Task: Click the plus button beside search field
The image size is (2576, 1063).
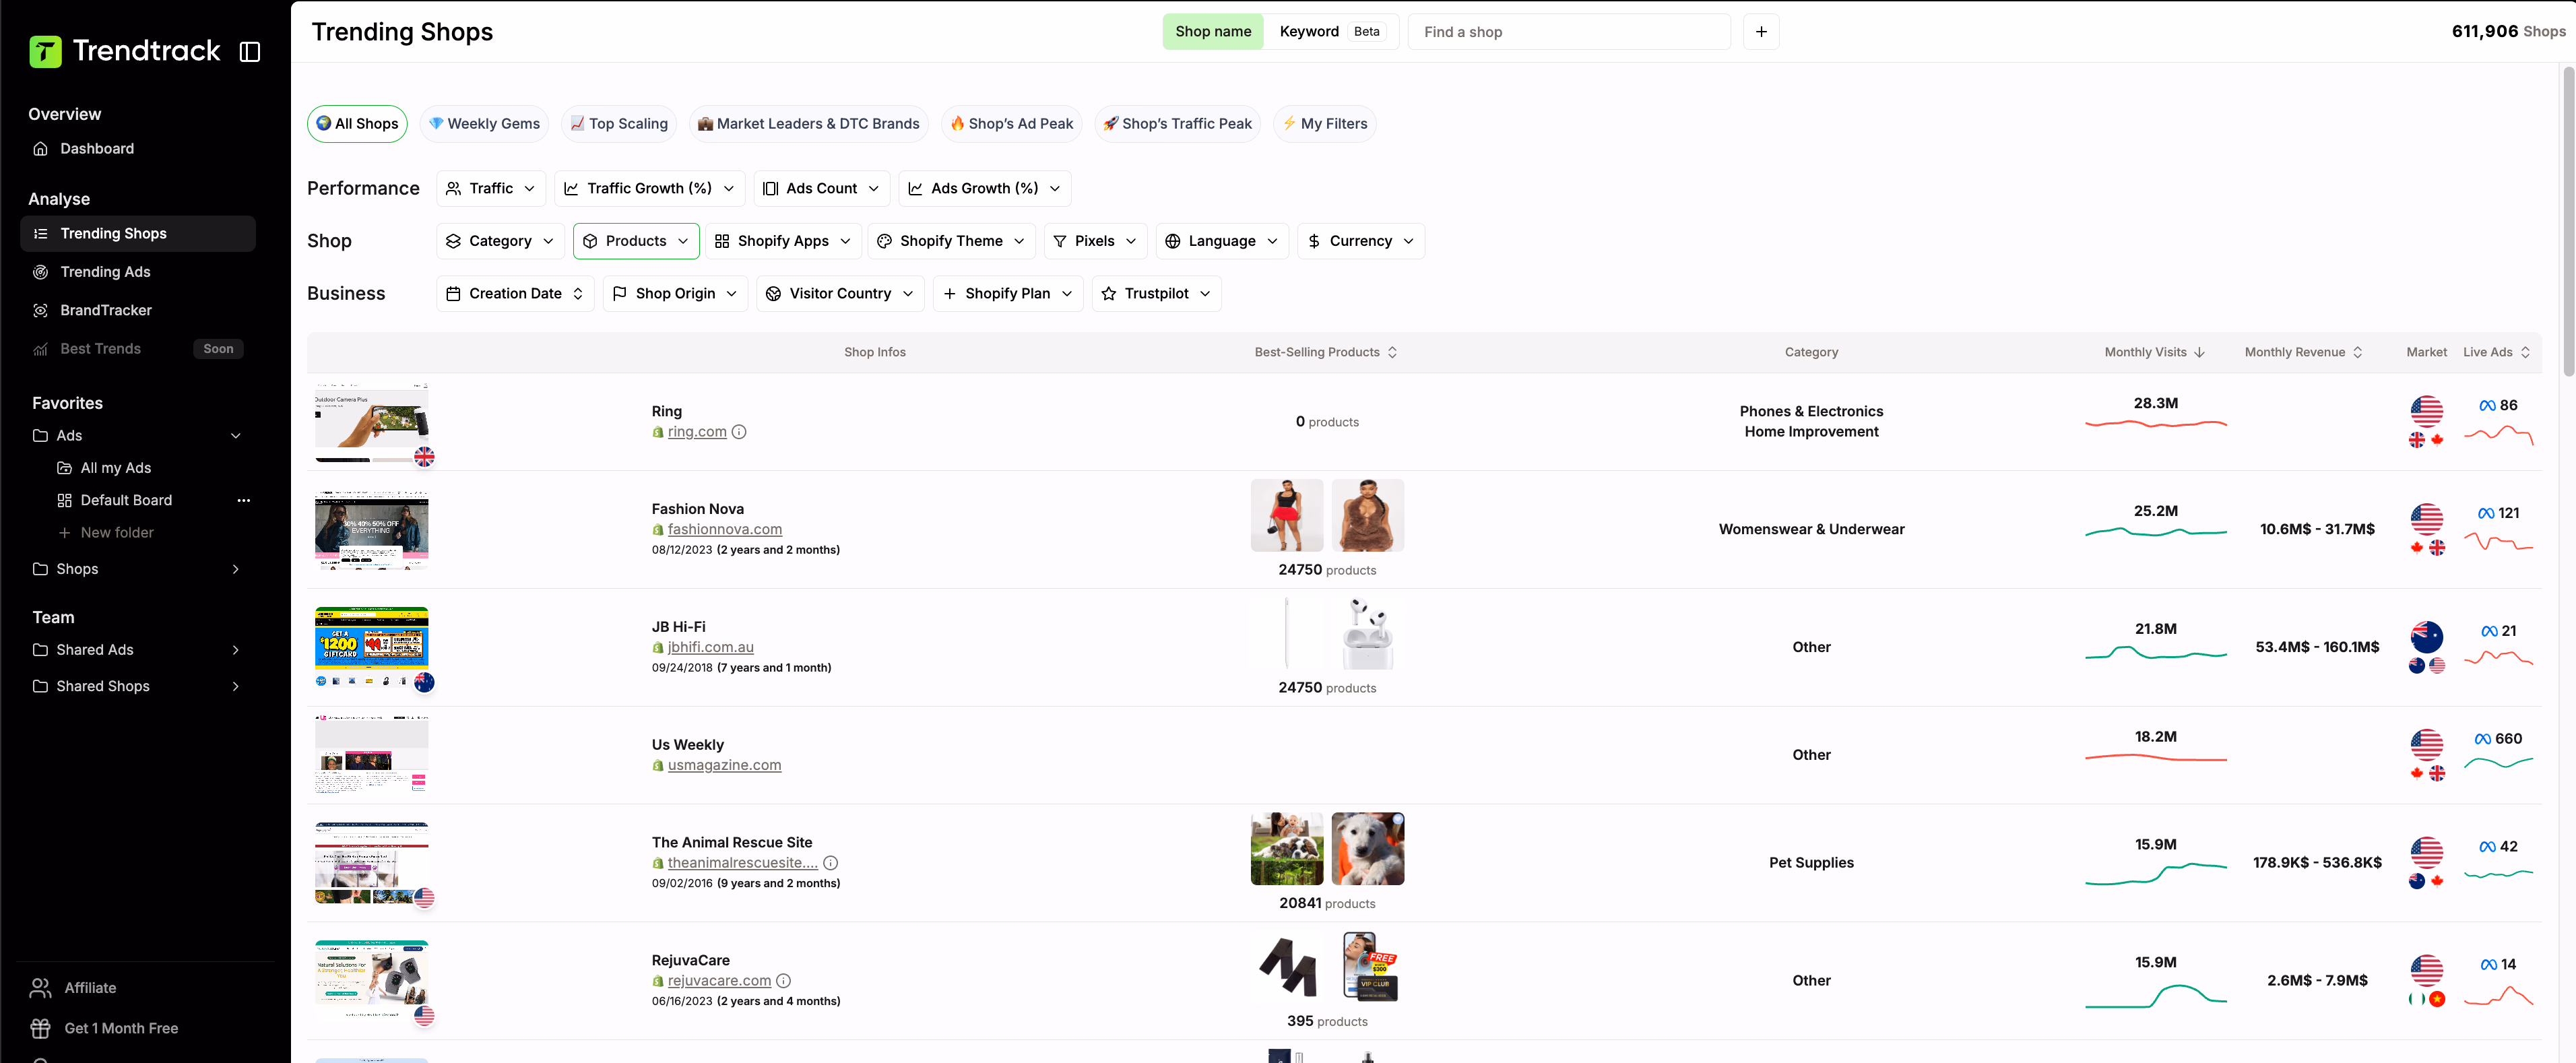Action: 1760,32
